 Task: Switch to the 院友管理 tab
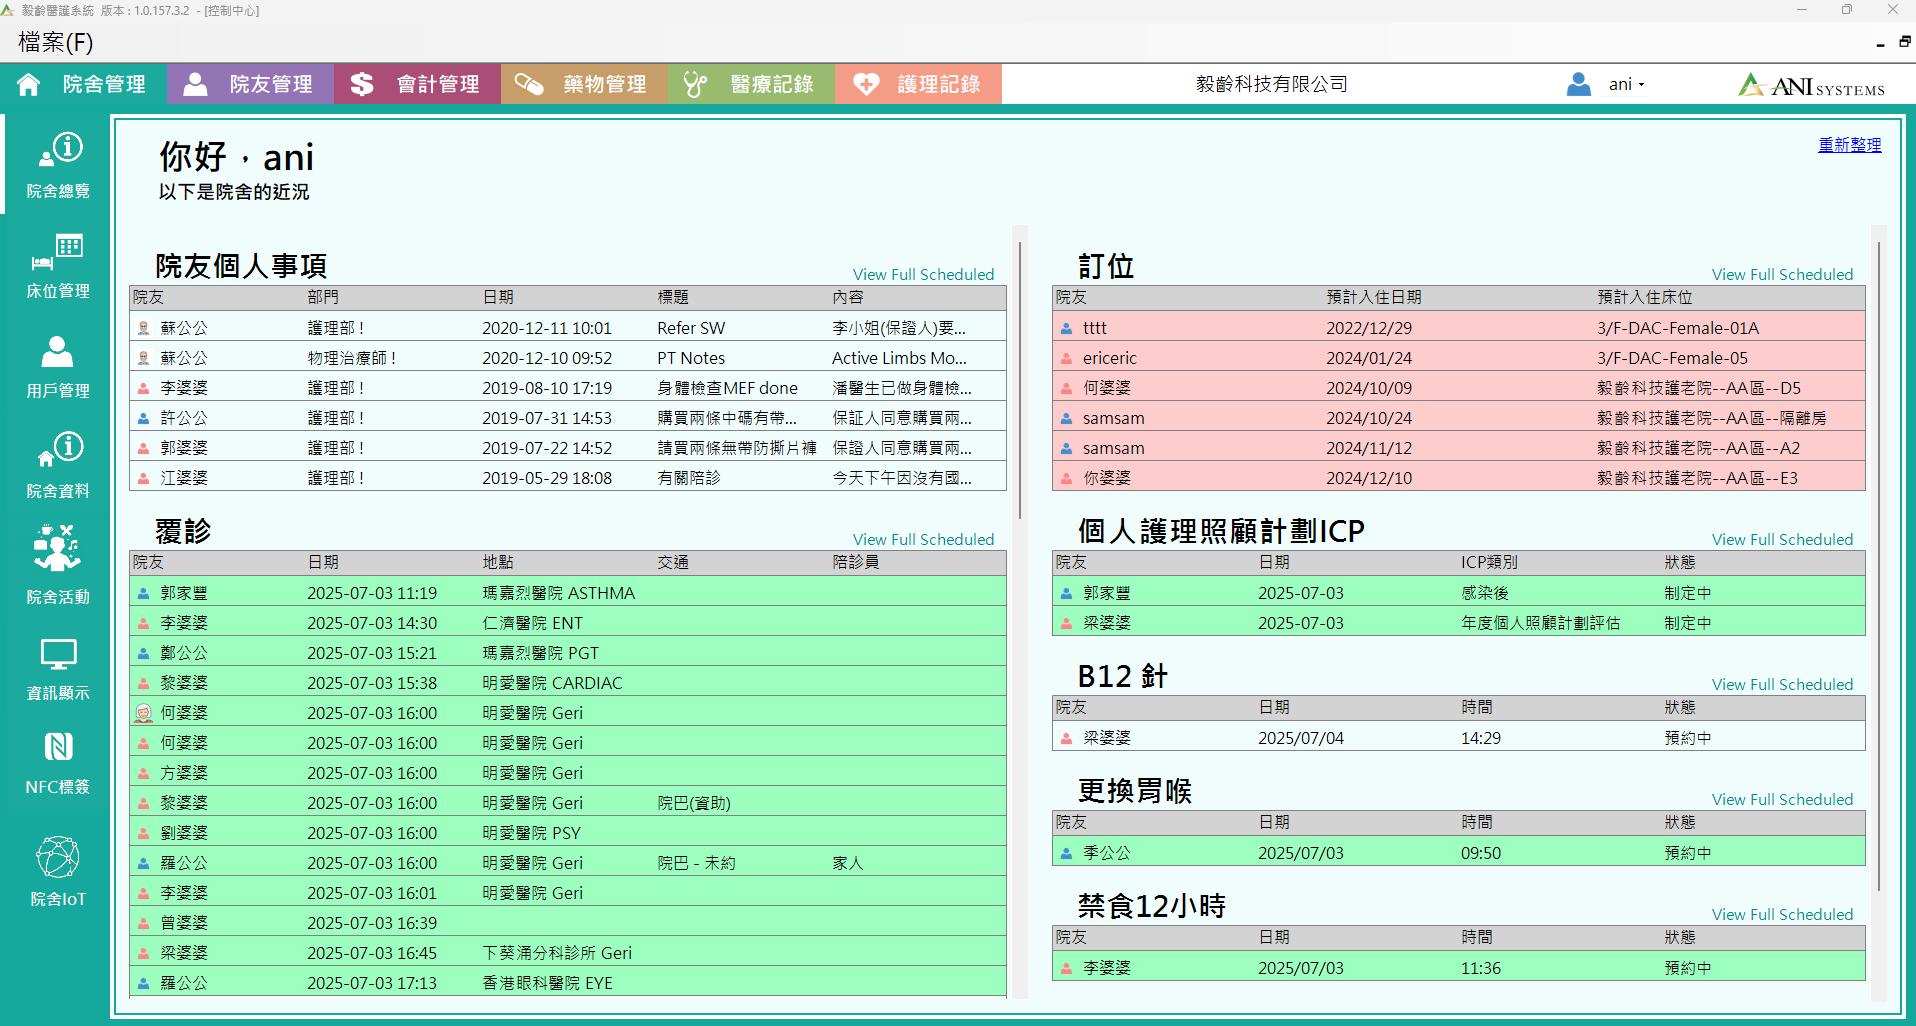click(251, 84)
